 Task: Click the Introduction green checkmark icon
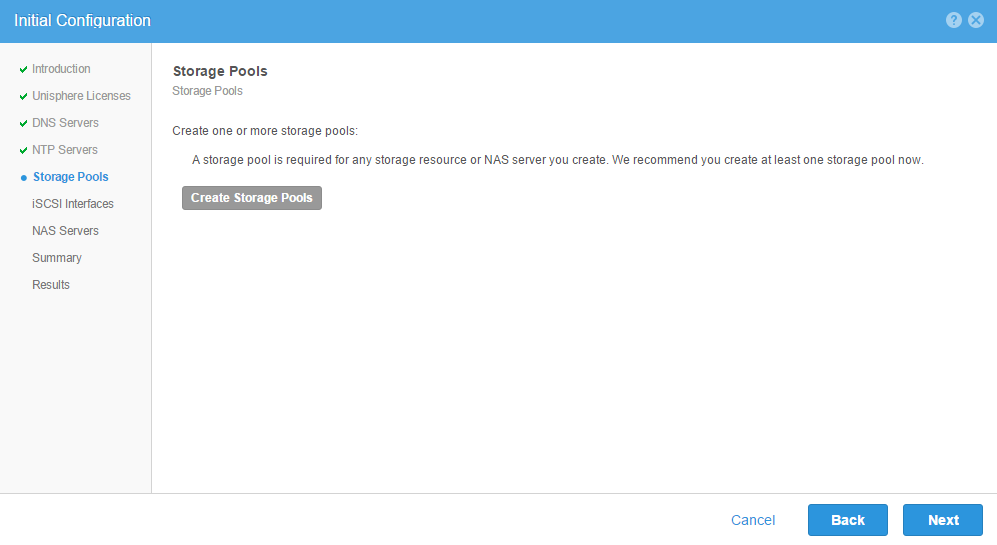(x=24, y=69)
